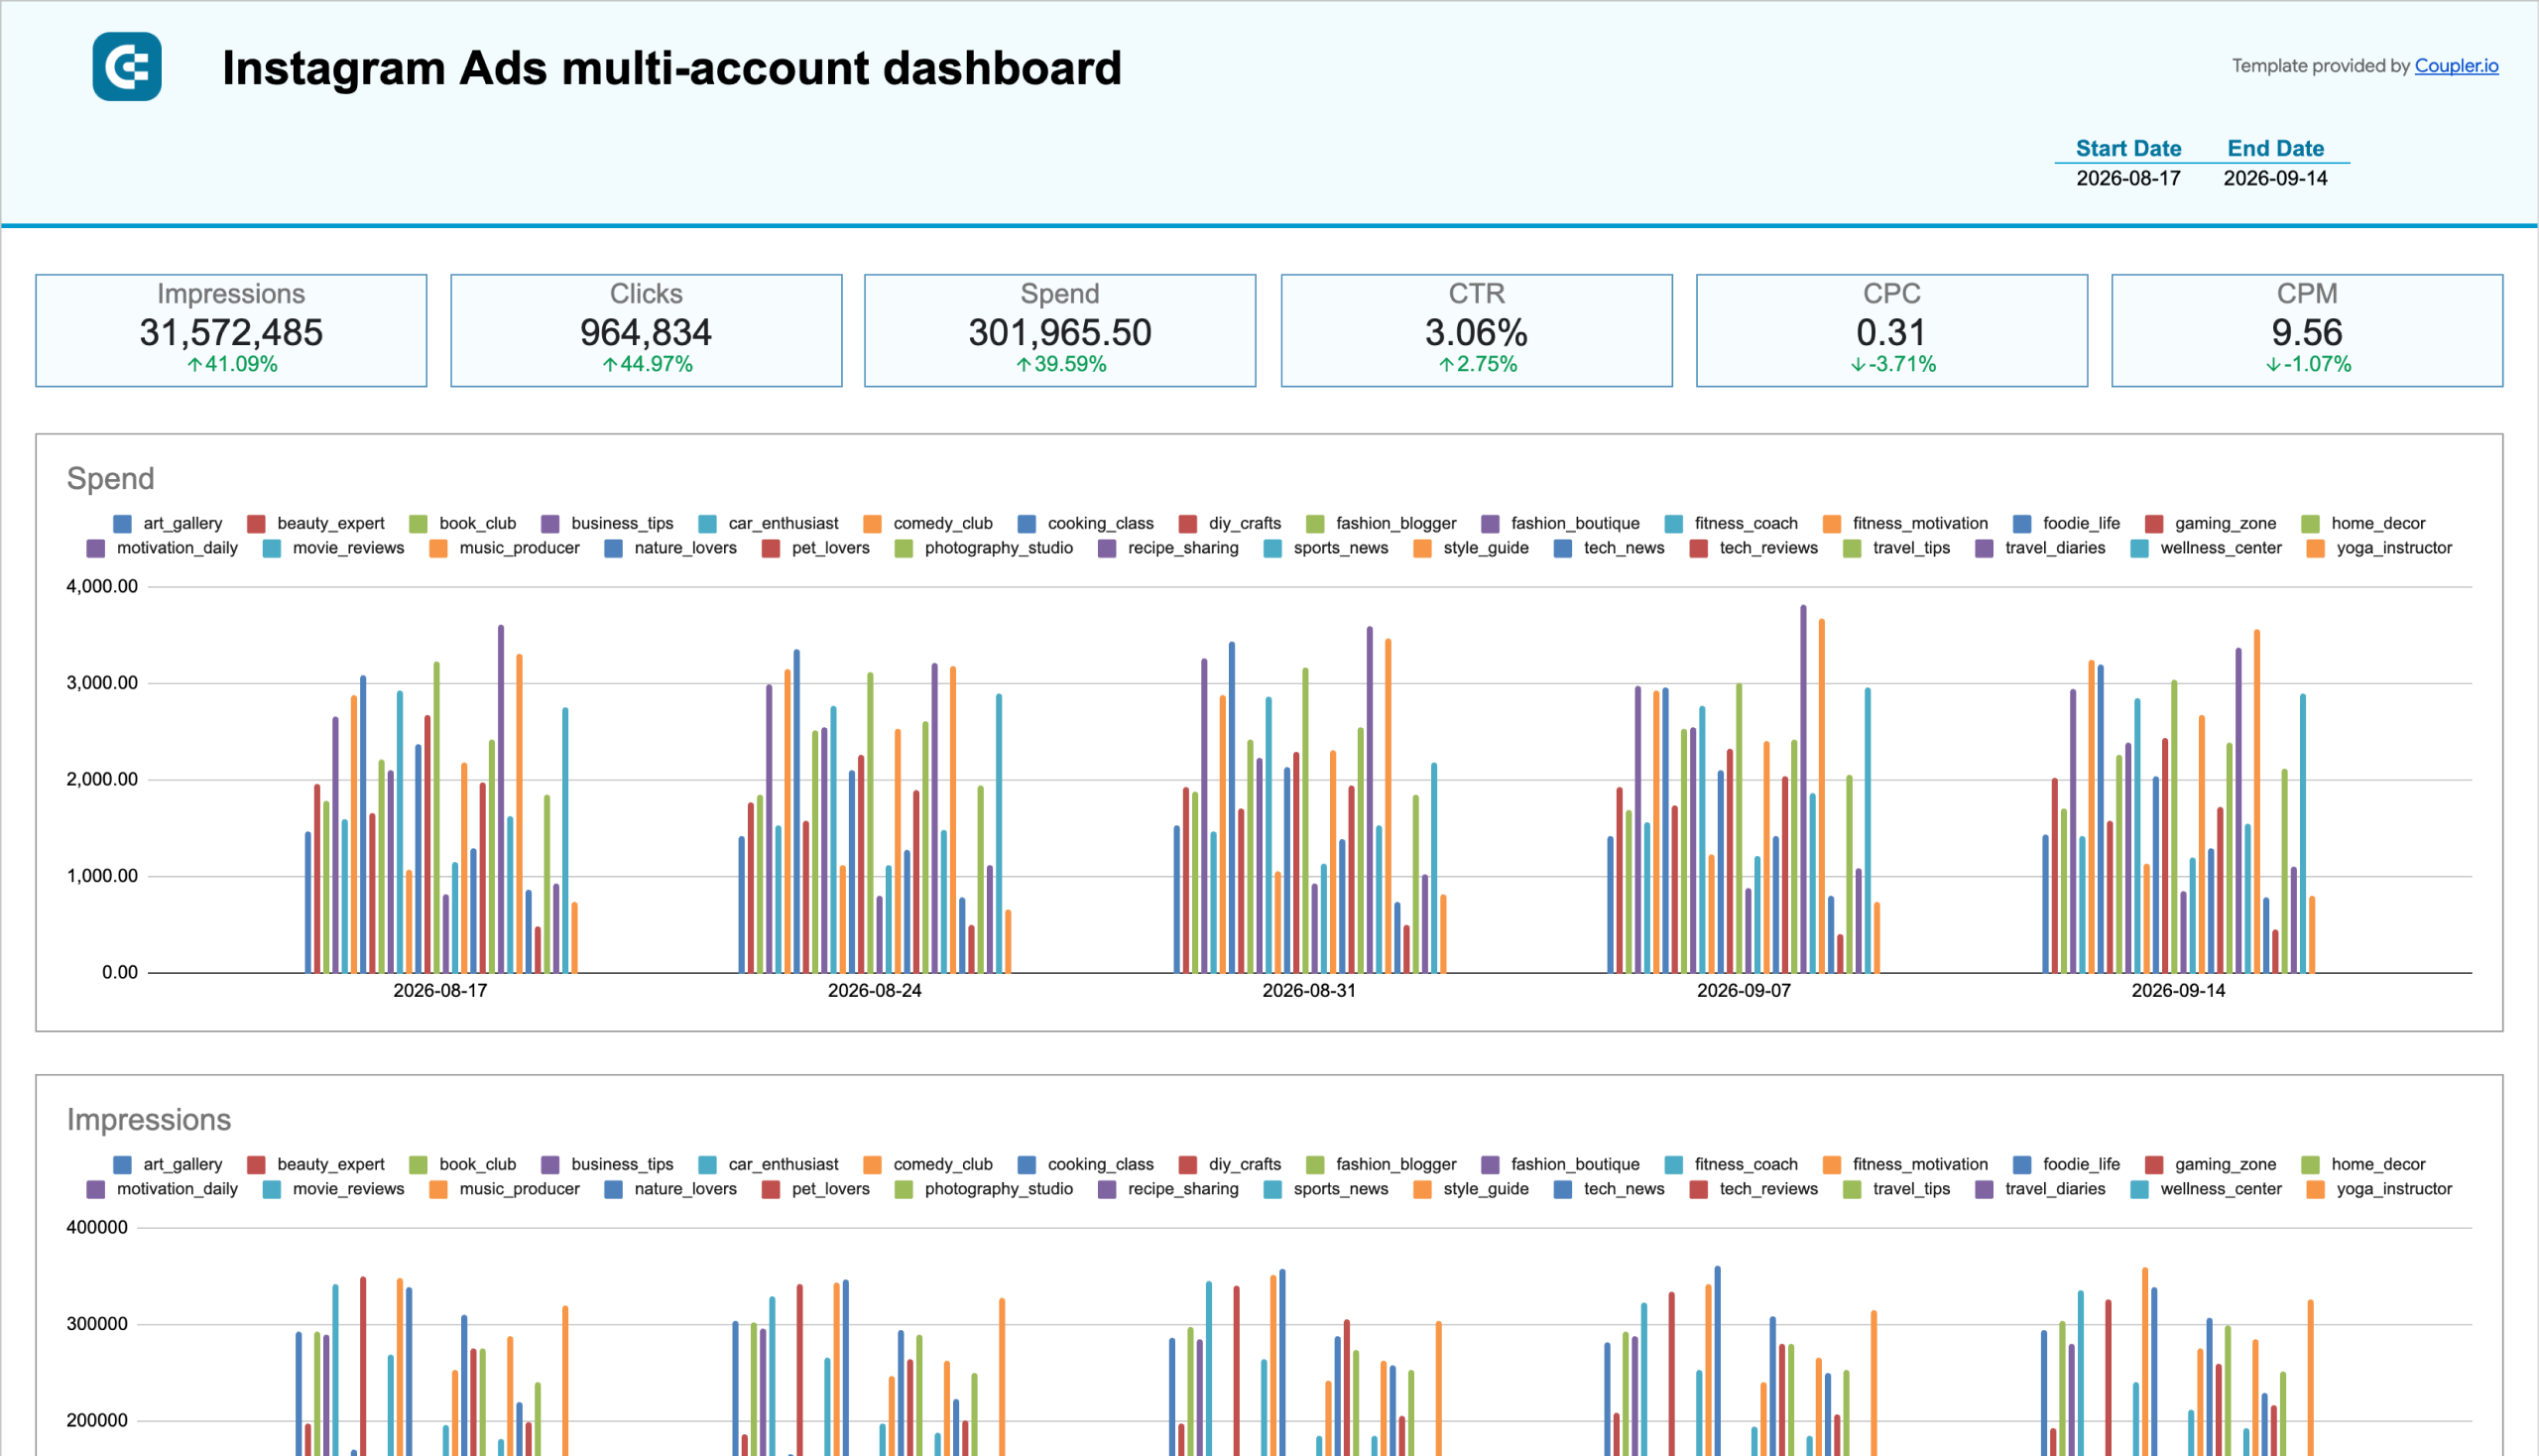Click the 2026-08-31 Spend axis label
This screenshot has width=2539, height=1456.
tap(1309, 990)
